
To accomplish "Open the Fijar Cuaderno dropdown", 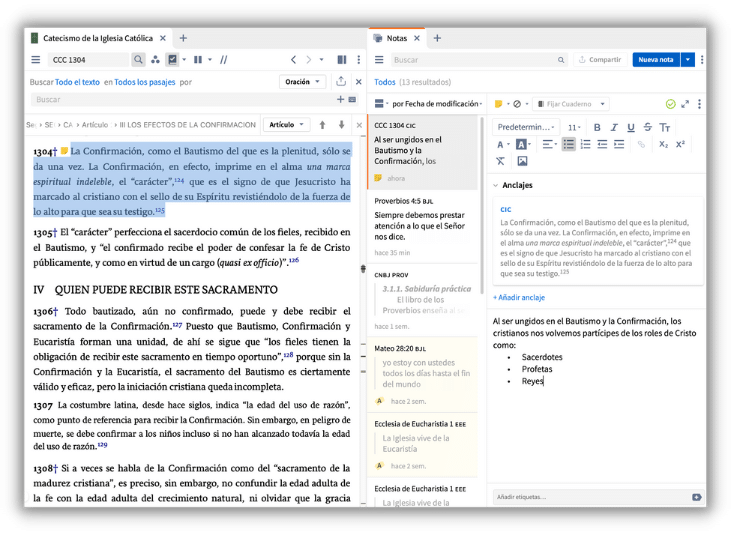I will point(572,104).
